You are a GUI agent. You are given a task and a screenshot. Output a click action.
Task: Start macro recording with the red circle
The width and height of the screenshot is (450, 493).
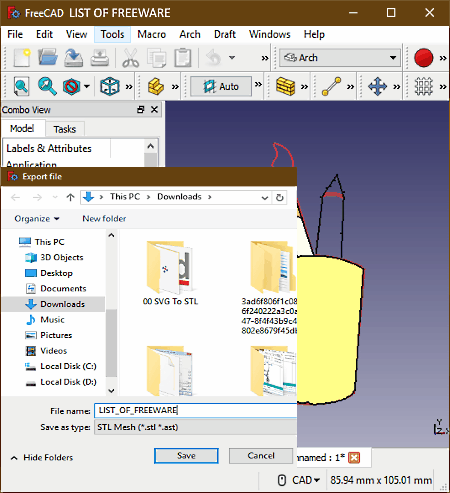click(423, 58)
